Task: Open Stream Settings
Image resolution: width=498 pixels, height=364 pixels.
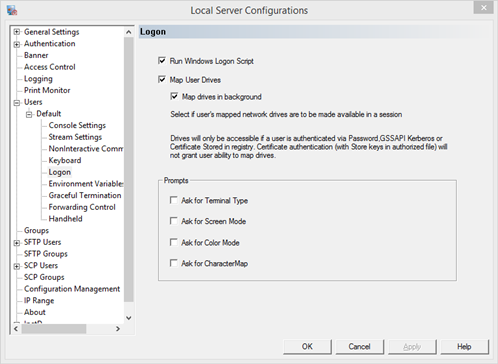Action: coord(75,137)
